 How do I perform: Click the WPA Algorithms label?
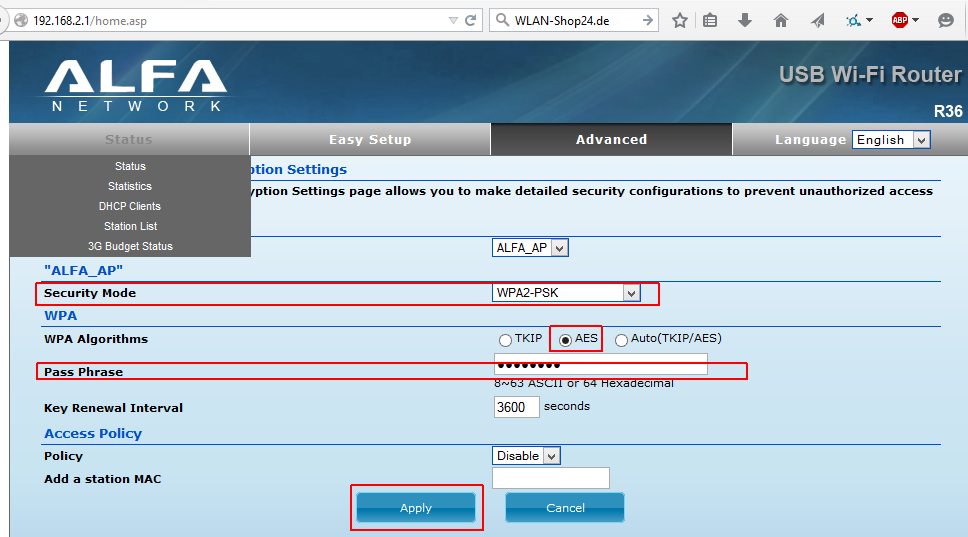(96, 339)
